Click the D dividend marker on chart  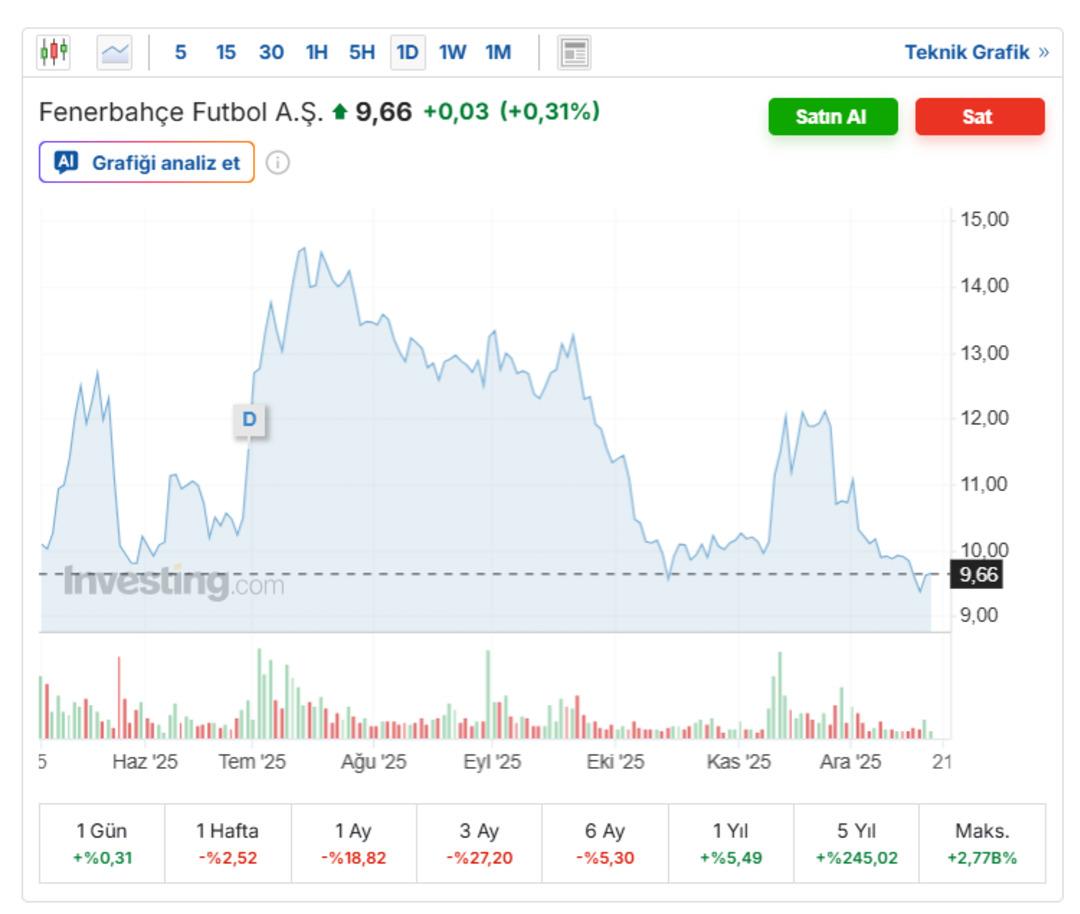(249, 420)
